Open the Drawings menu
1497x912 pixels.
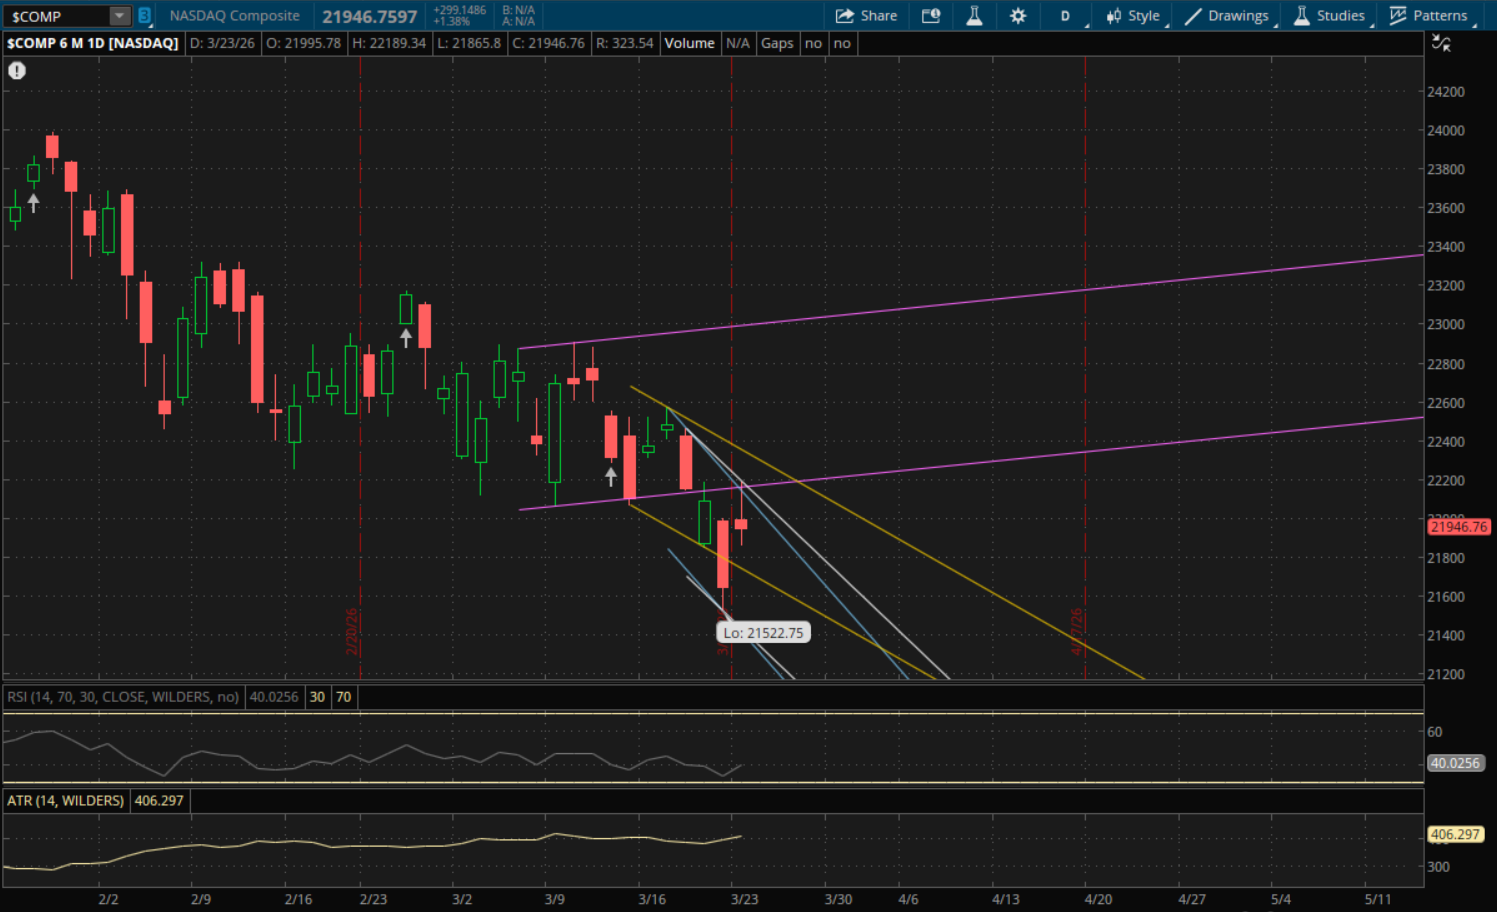click(x=1227, y=16)
